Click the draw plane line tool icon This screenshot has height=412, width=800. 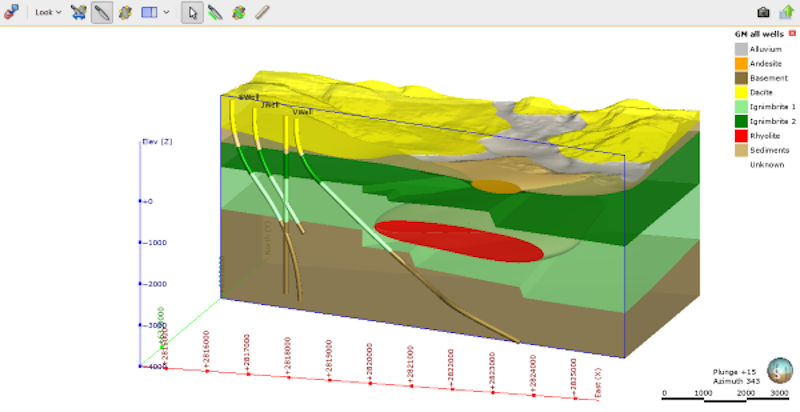click(238, 13)
